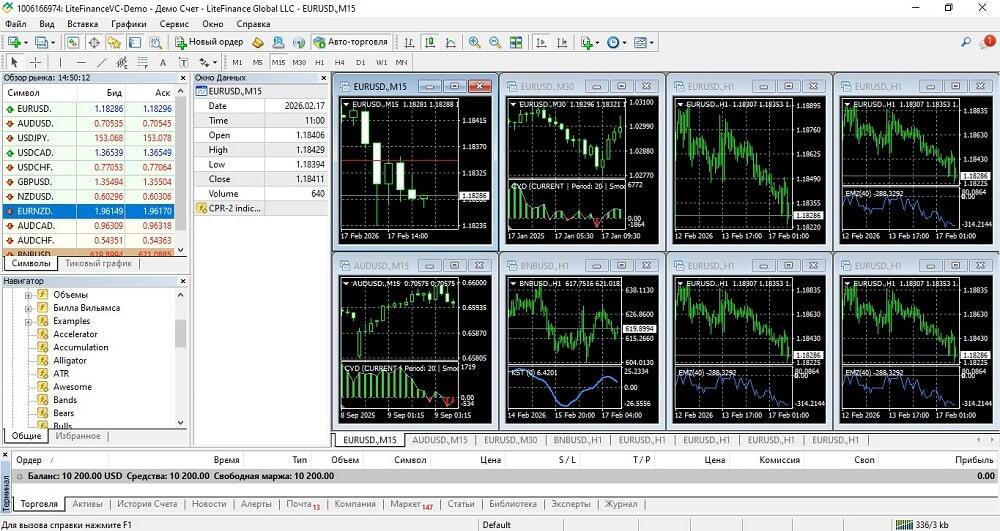Tile chart windows icon
This screenshot has width=1000, height=531.
tap(516, 42)
